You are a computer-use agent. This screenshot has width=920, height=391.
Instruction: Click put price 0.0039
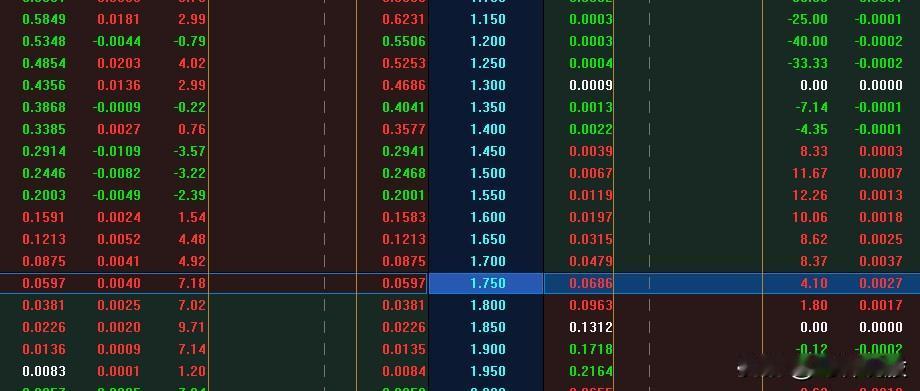[591, 151]
